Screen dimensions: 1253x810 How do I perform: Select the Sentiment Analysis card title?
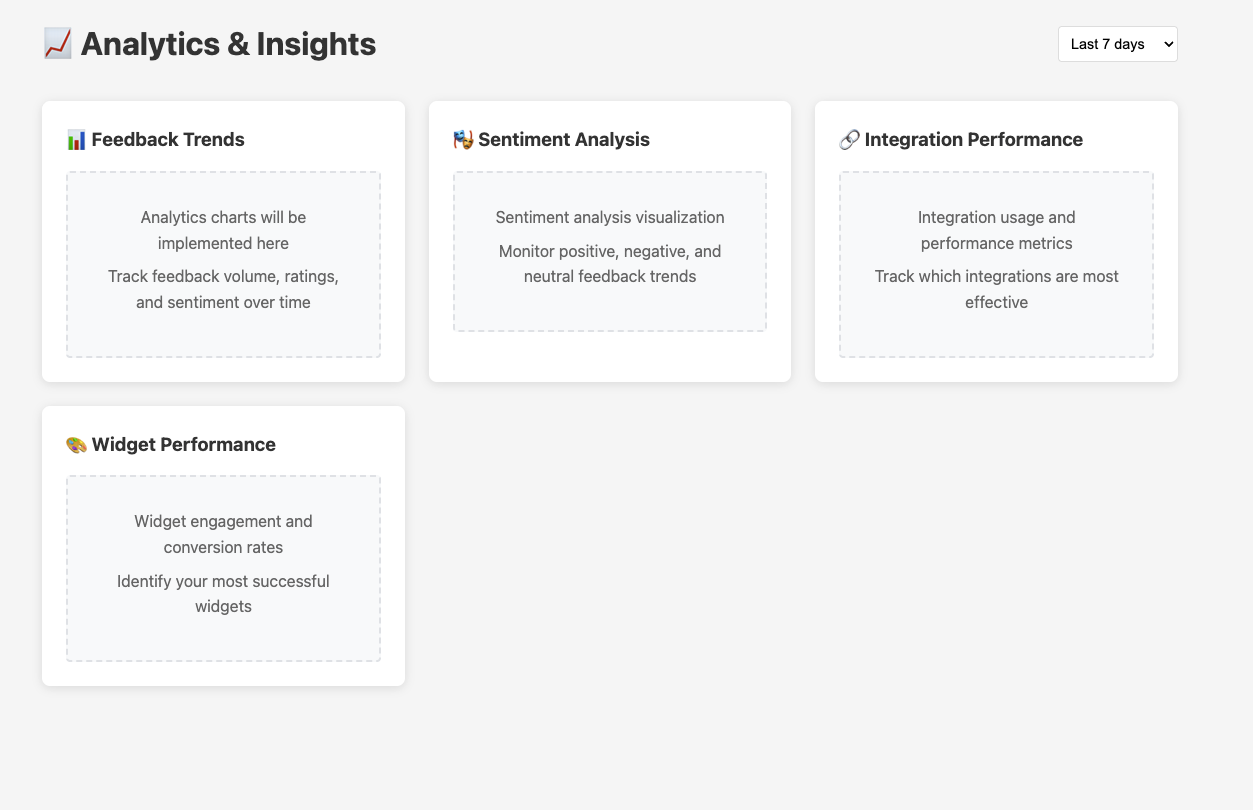point(564,140)
